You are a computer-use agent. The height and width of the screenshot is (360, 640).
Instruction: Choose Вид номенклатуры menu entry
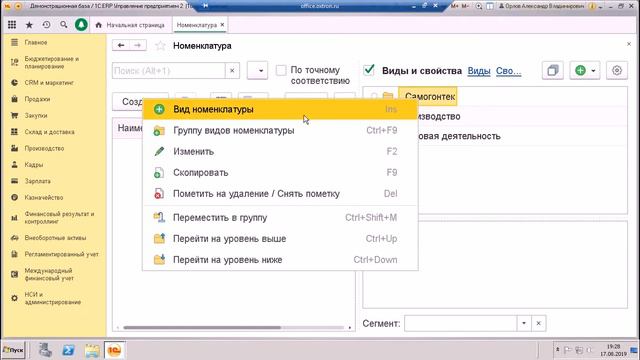[x=280, y=109]
